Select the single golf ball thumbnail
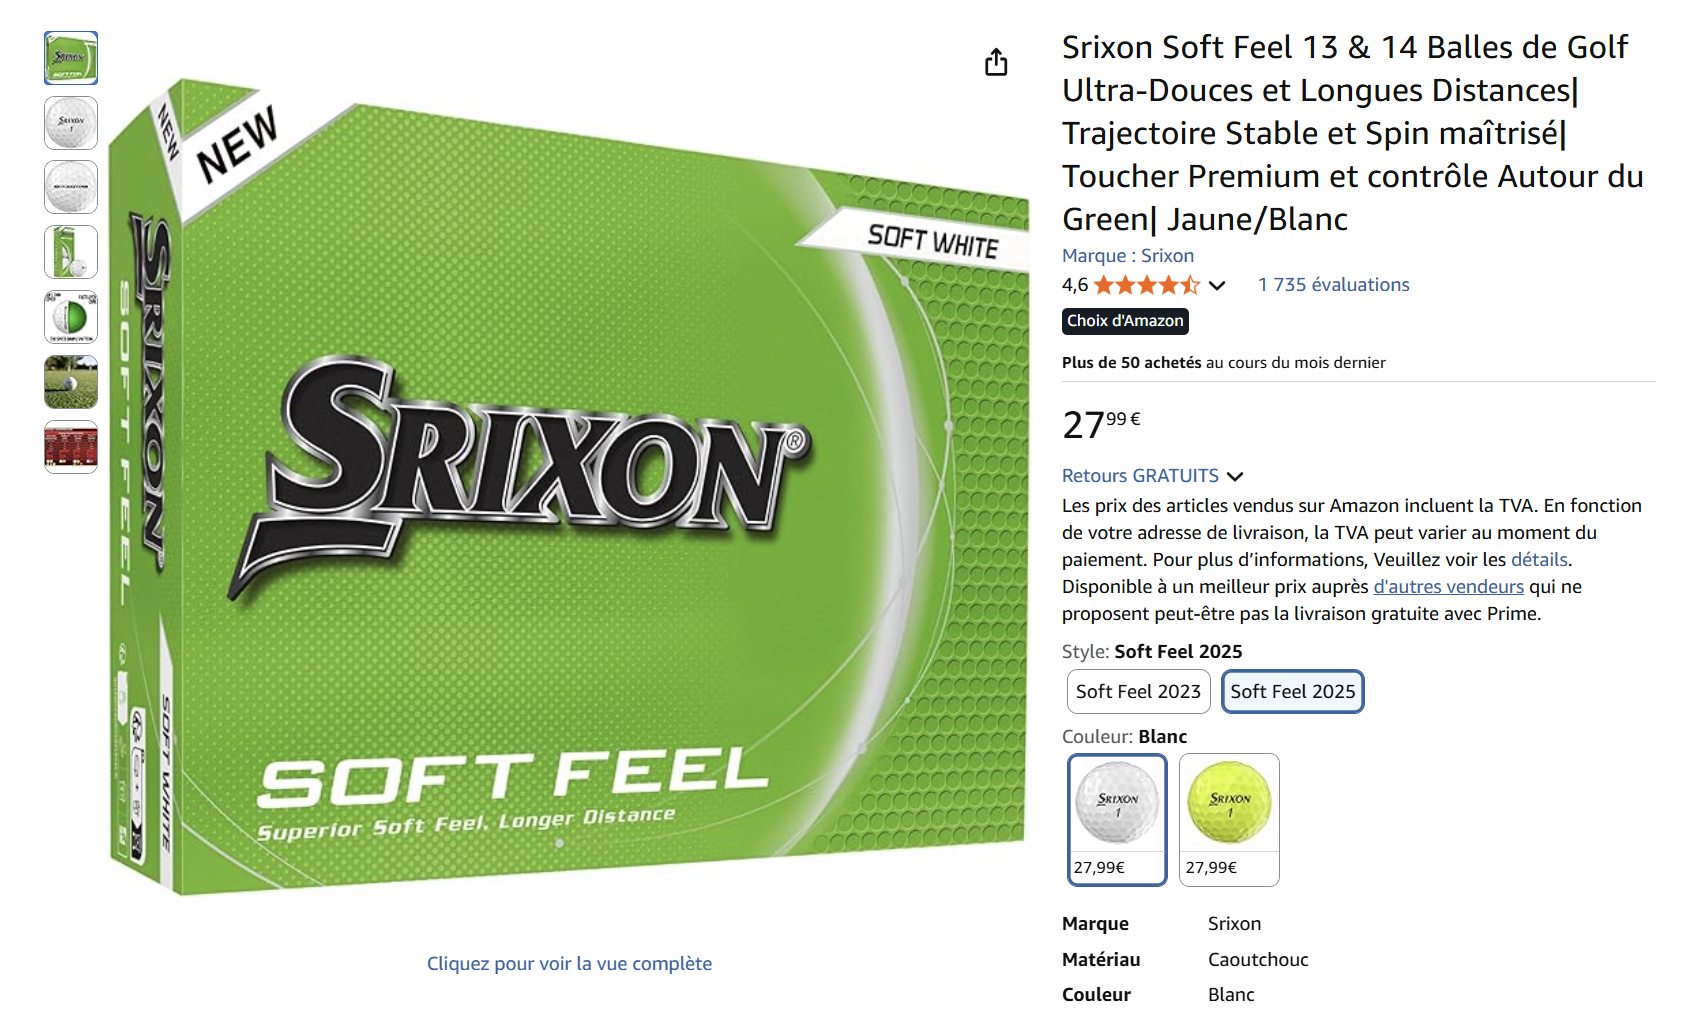1681x1009 pixels. pos(70,123)
